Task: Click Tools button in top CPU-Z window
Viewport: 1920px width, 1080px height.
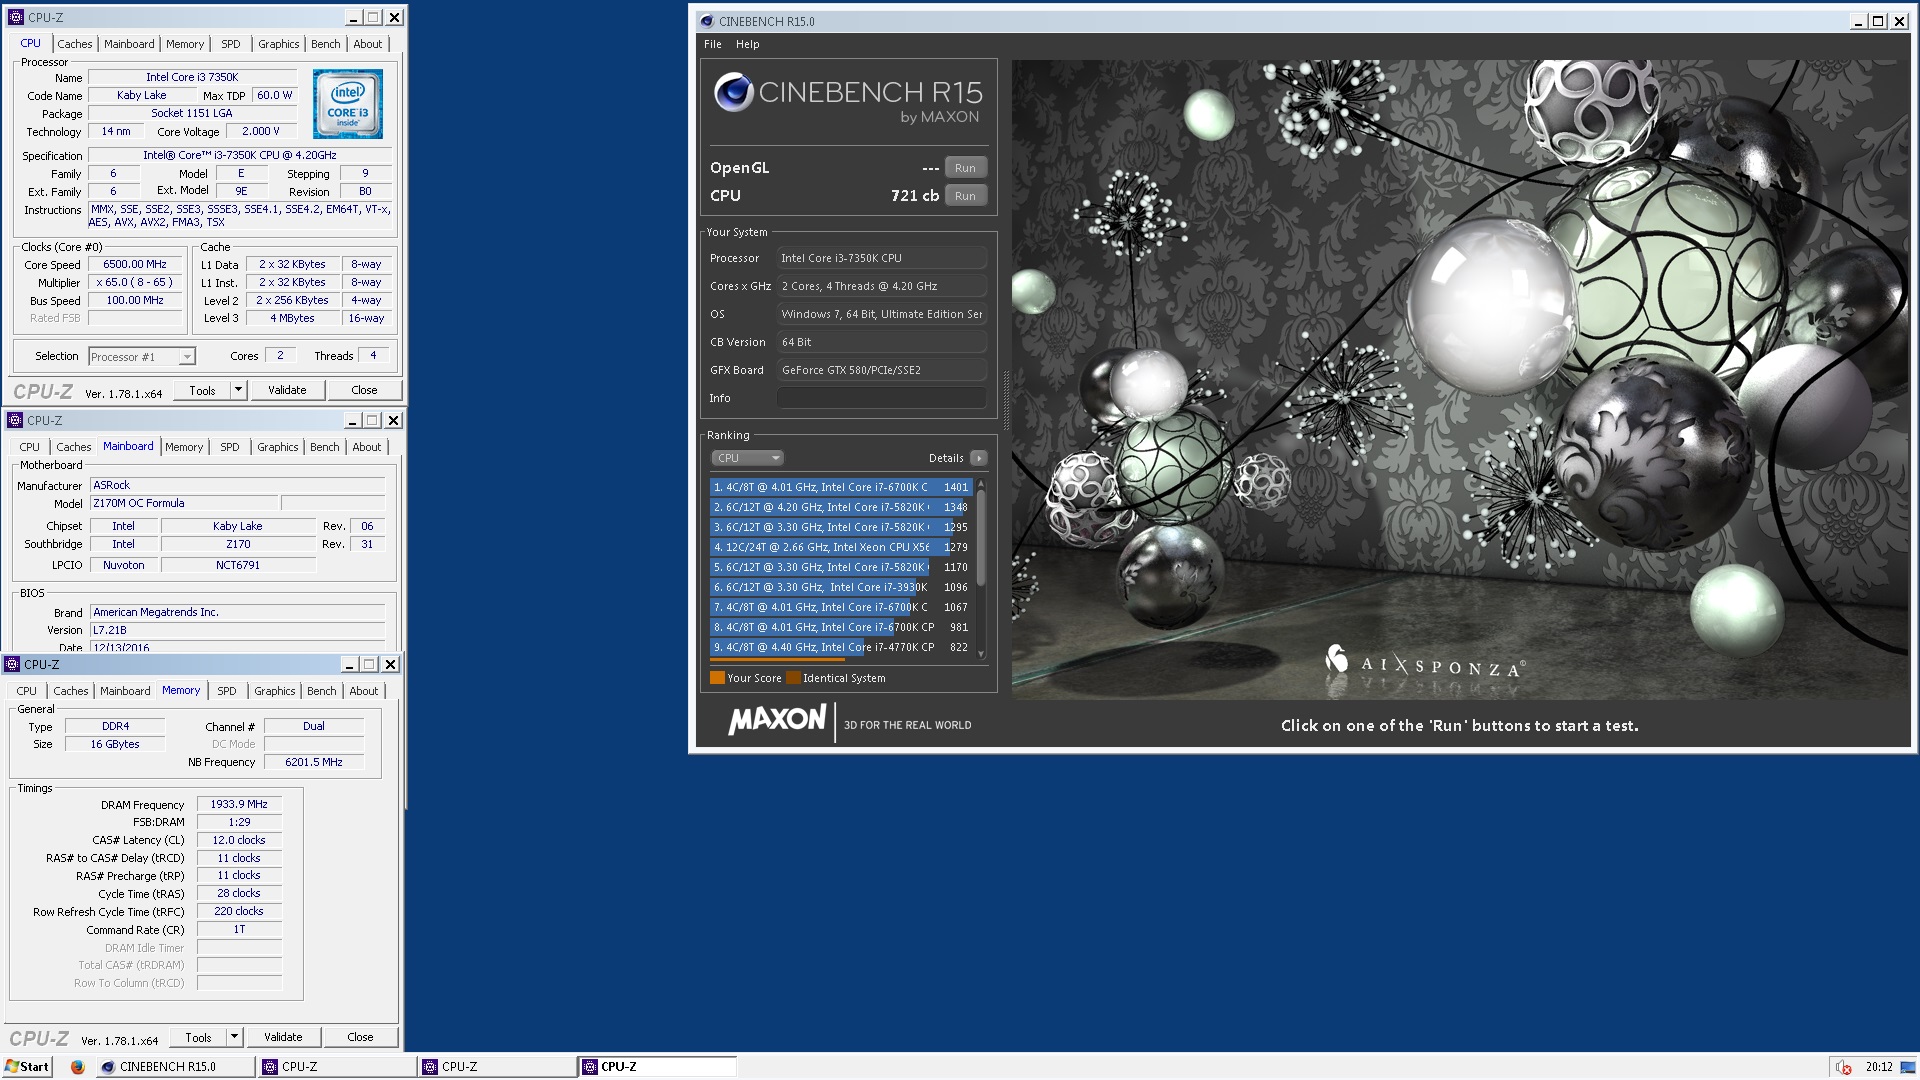Action: (x=202, y=390)
